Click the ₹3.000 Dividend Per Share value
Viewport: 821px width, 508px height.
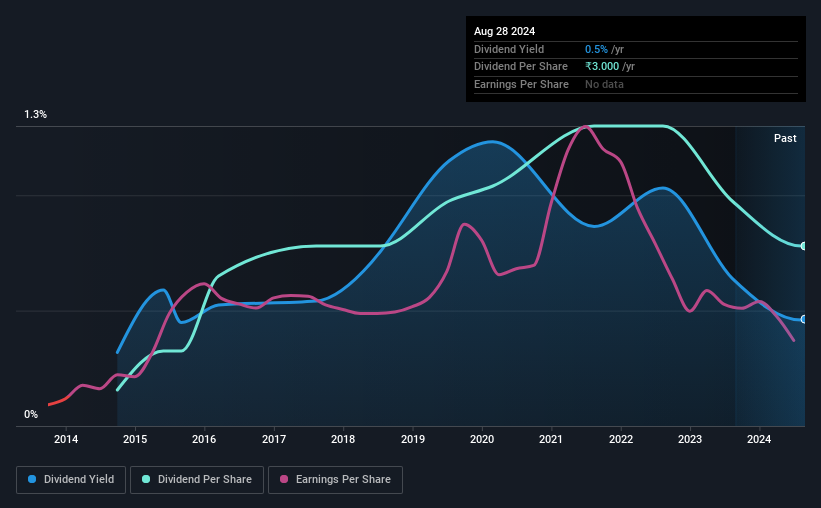click(x=602, y=67)
